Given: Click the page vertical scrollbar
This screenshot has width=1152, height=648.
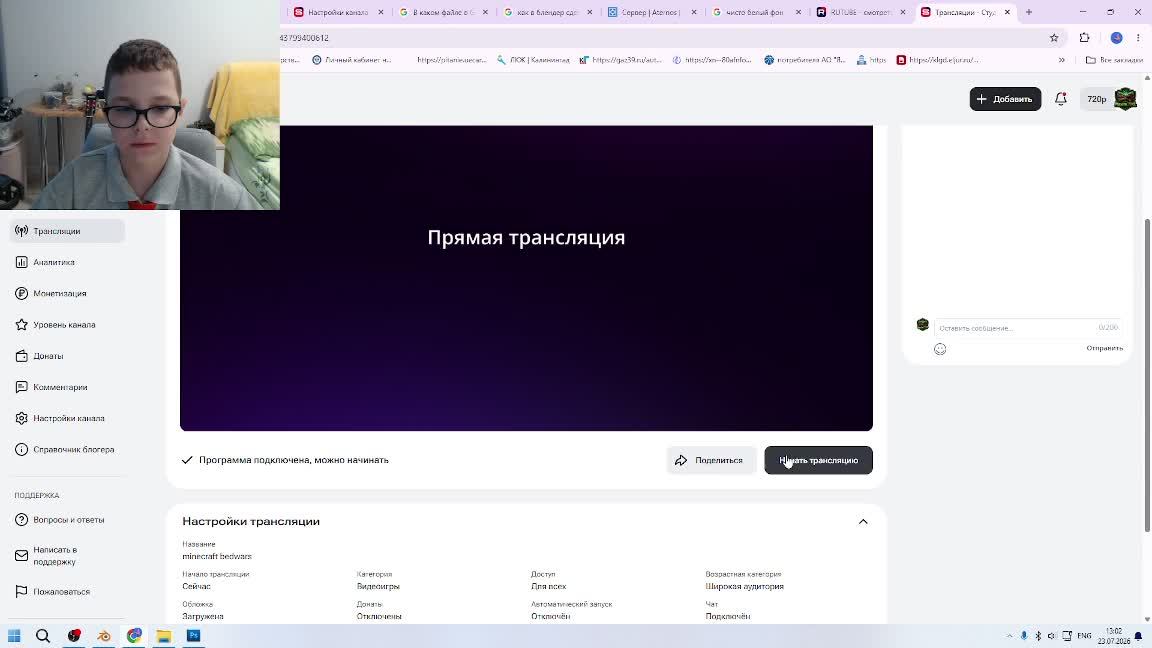Looking at the screenshot, I should tap(1147, 375).
